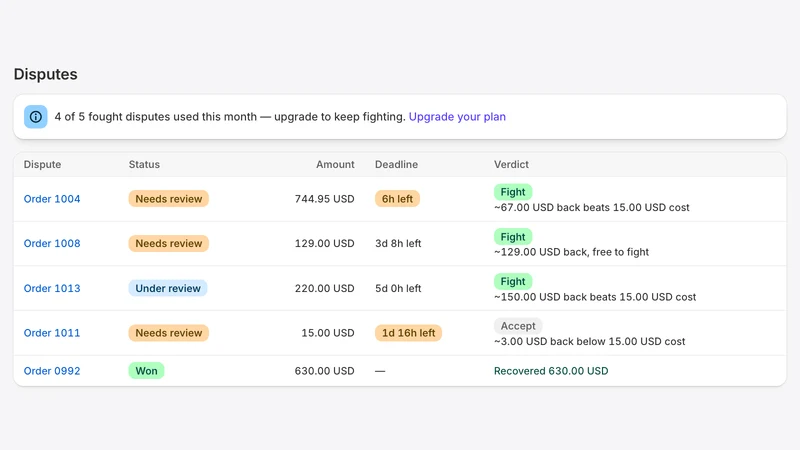
Task: Click the Won status badge
Action: [x=146, y=371]
